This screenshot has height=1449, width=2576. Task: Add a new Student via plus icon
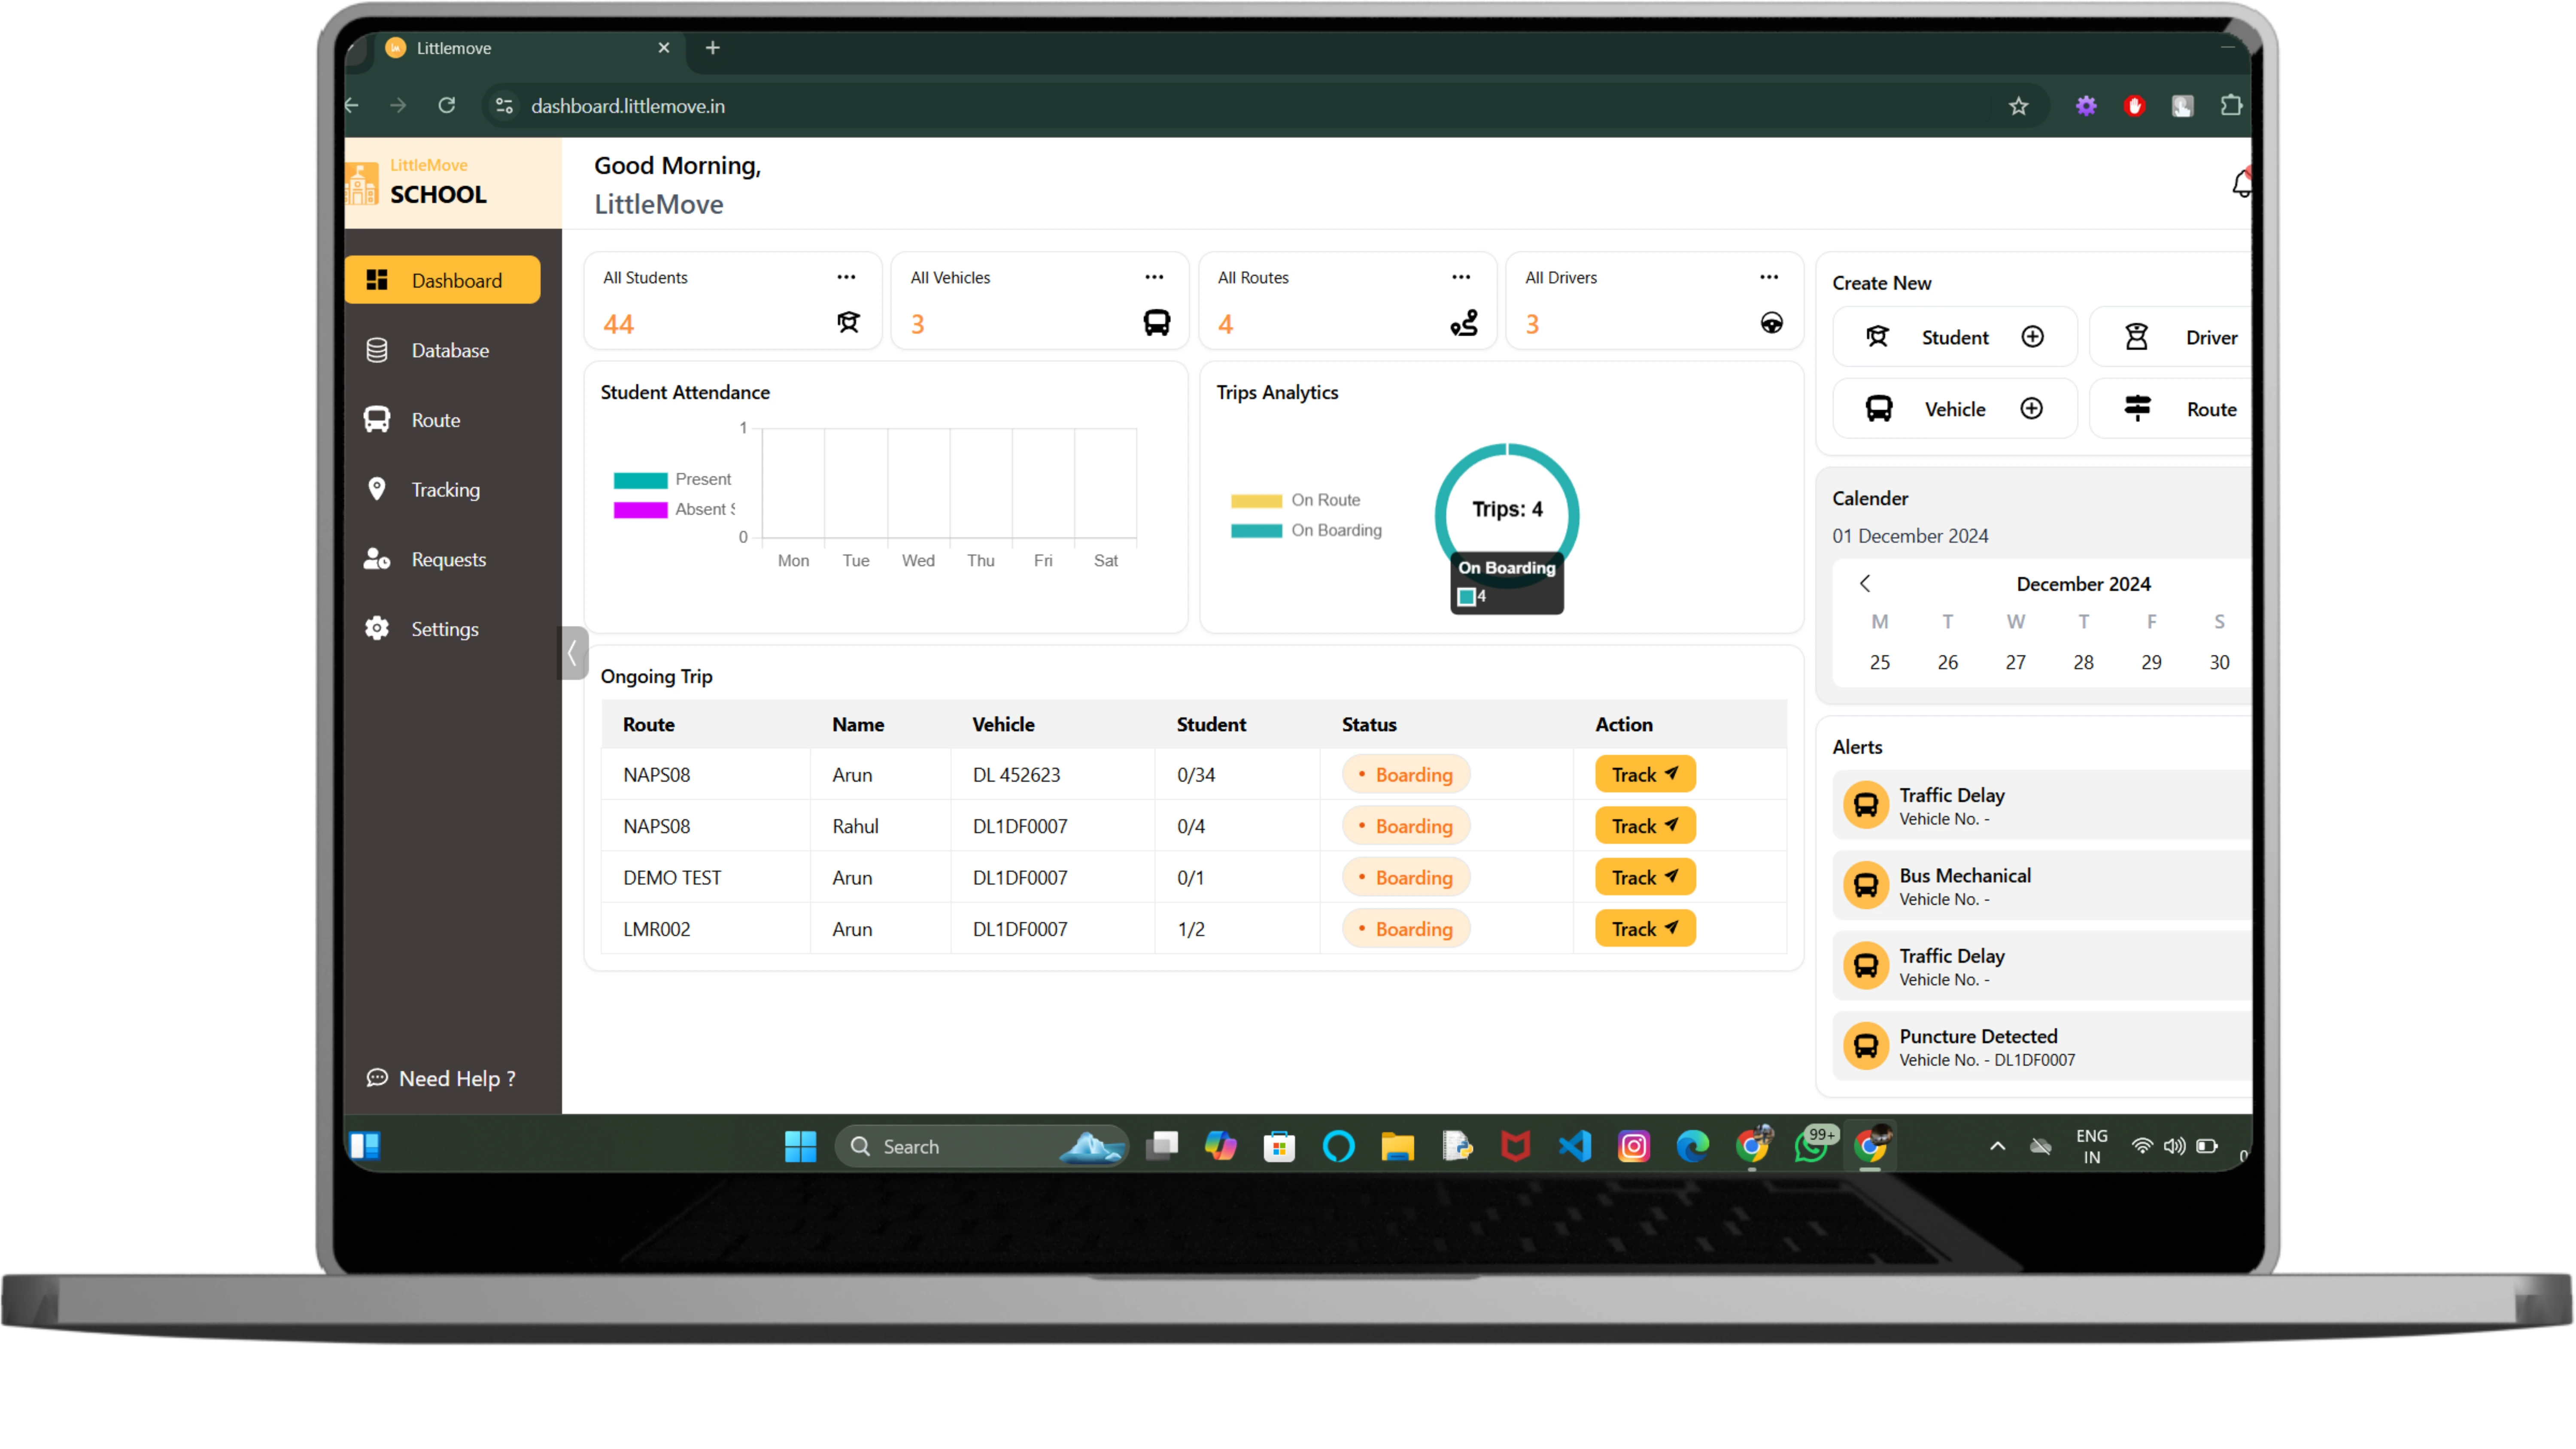click(2032, 337)
